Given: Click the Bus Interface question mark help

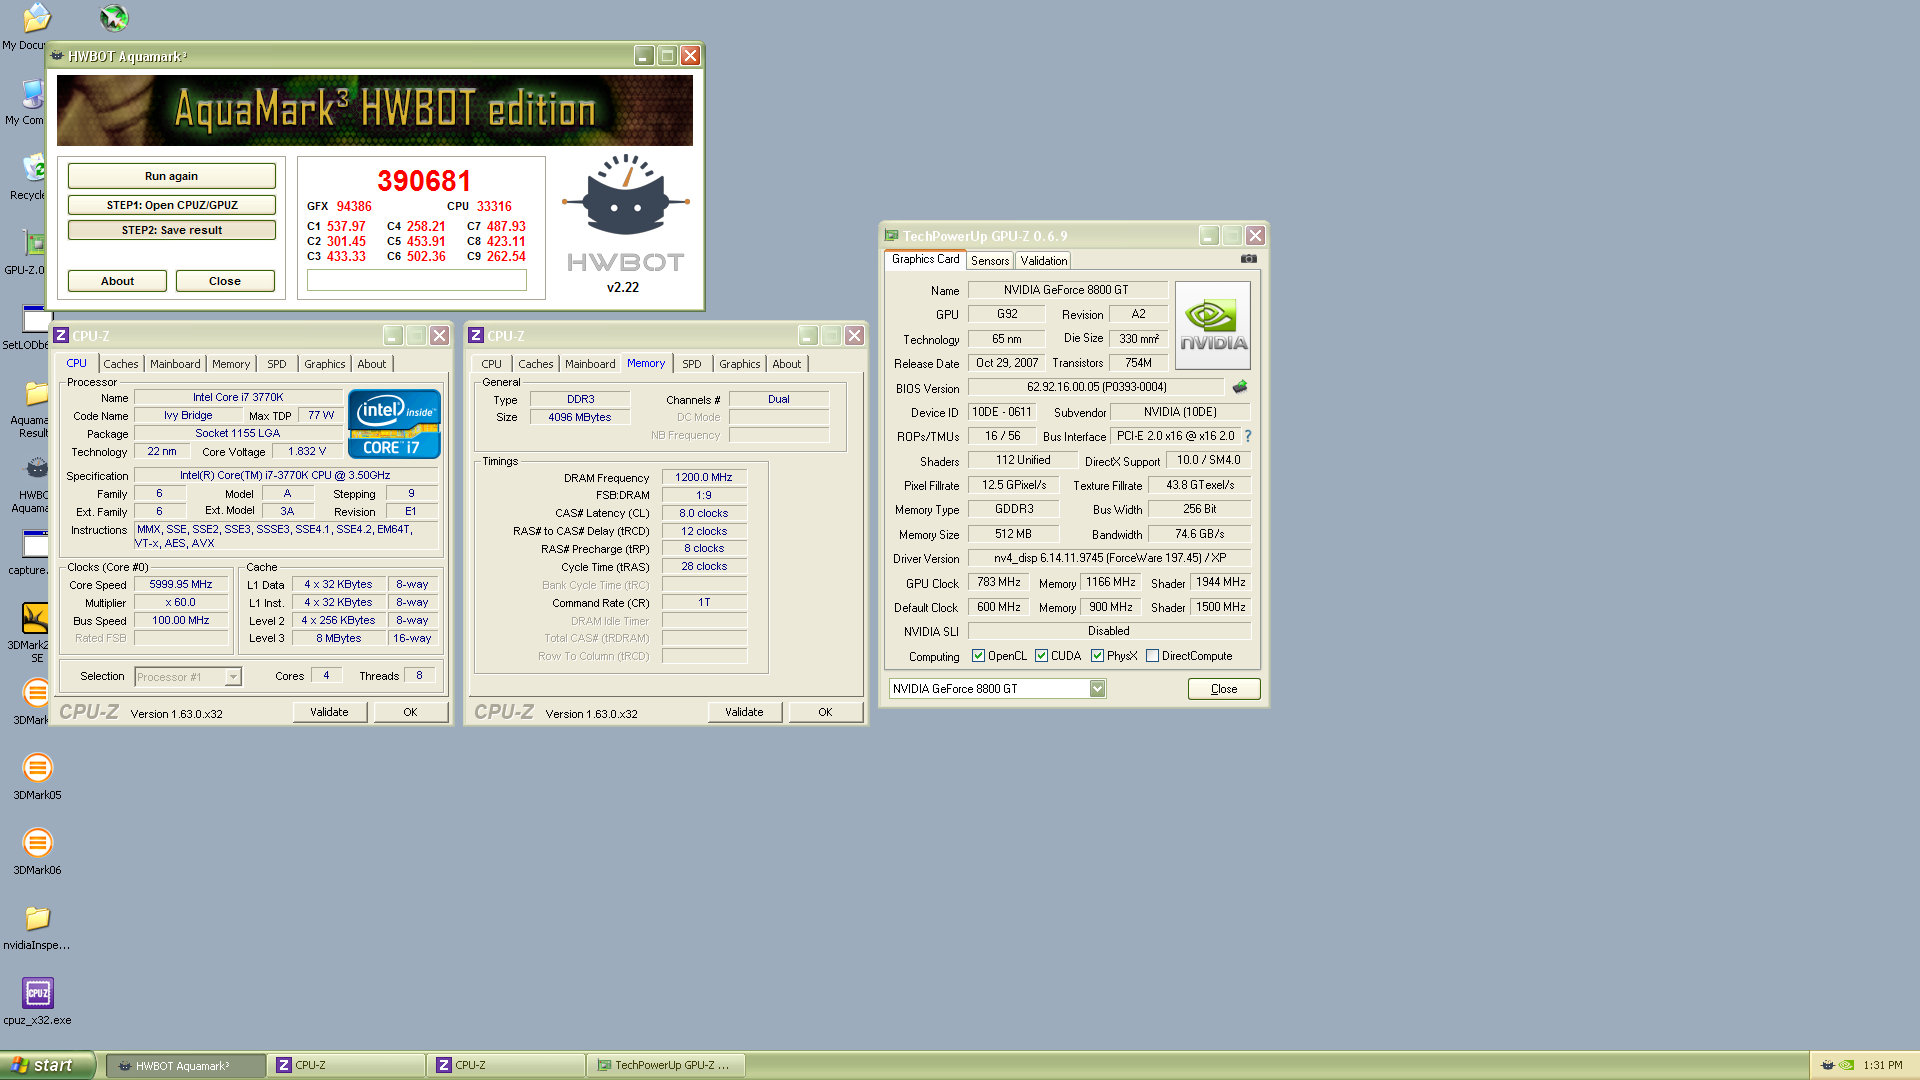Looking at the screenshot, I should [1248, 436].
